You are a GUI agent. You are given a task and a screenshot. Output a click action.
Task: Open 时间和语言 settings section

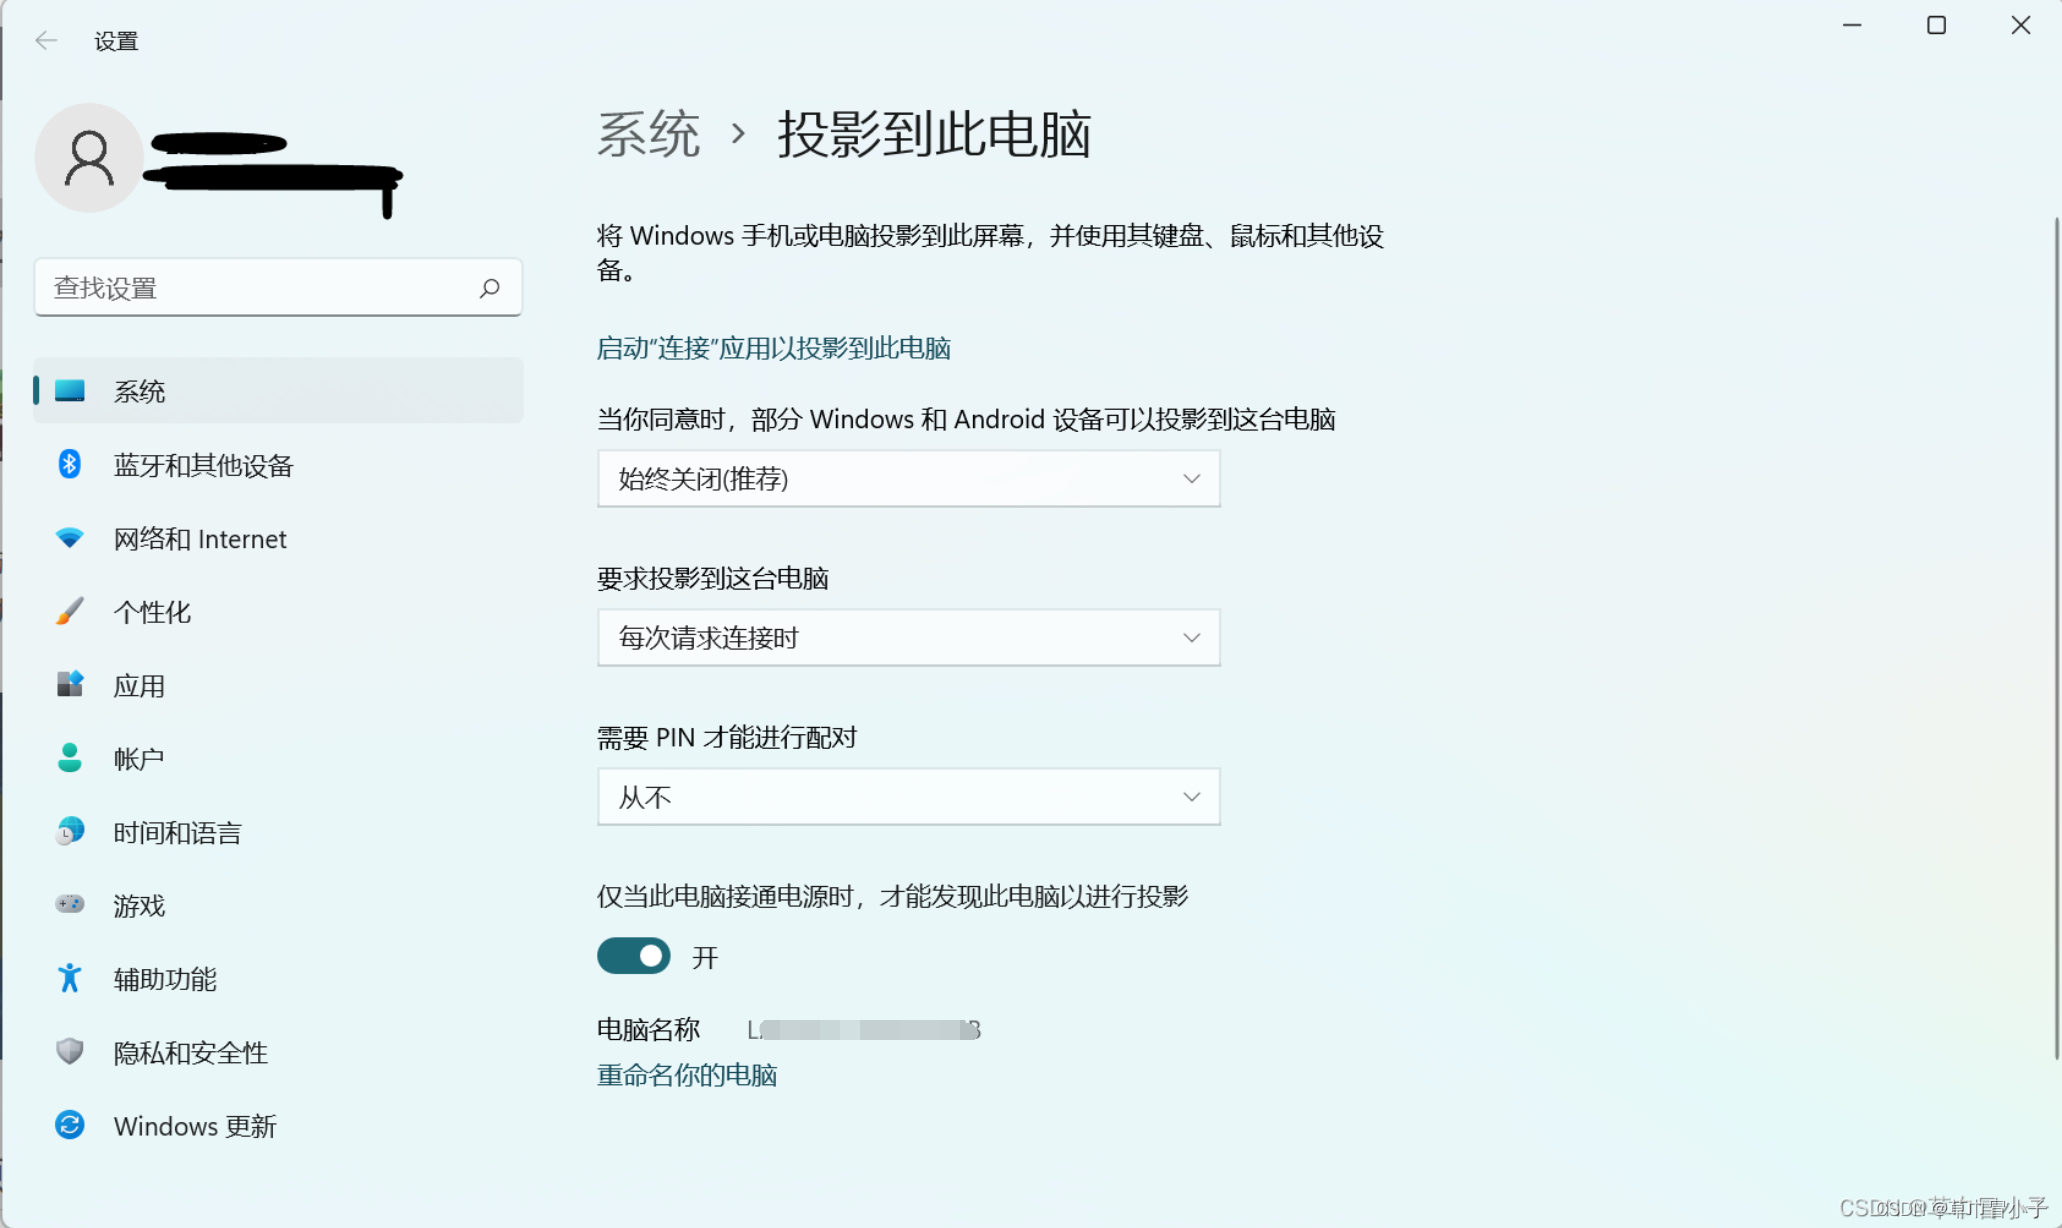177,832
